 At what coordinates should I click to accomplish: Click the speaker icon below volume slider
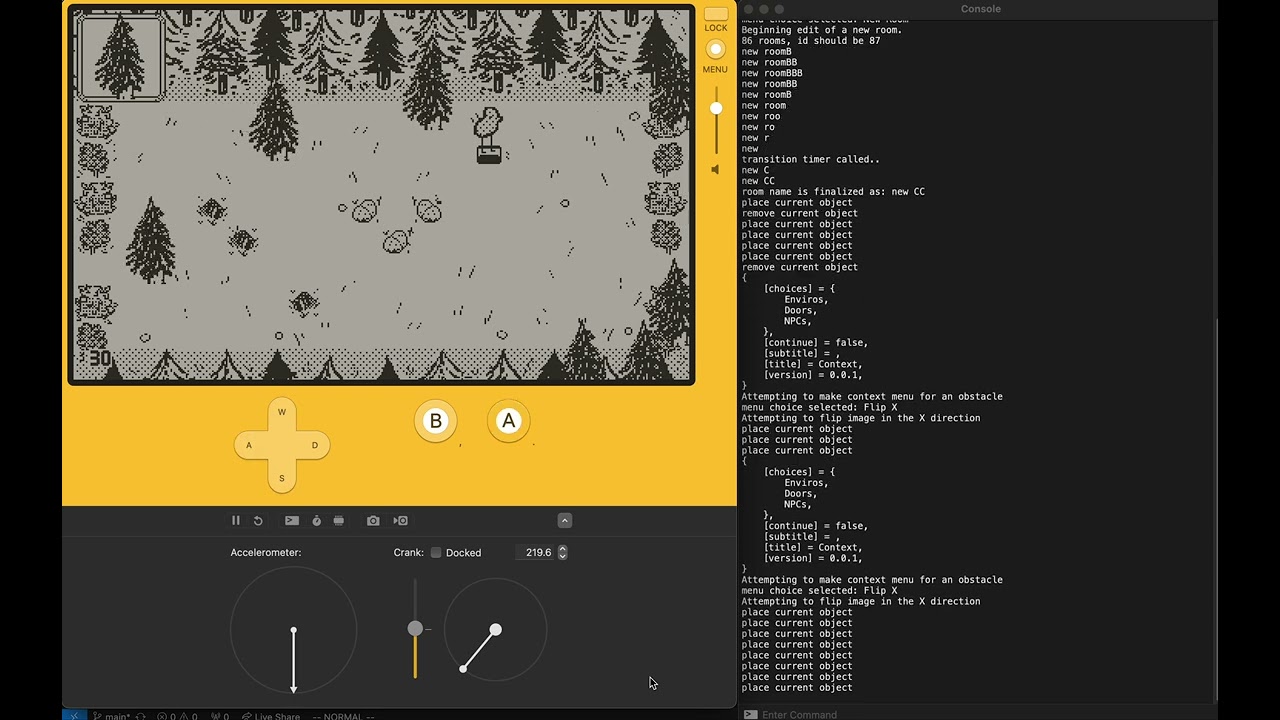click(715, 170)
